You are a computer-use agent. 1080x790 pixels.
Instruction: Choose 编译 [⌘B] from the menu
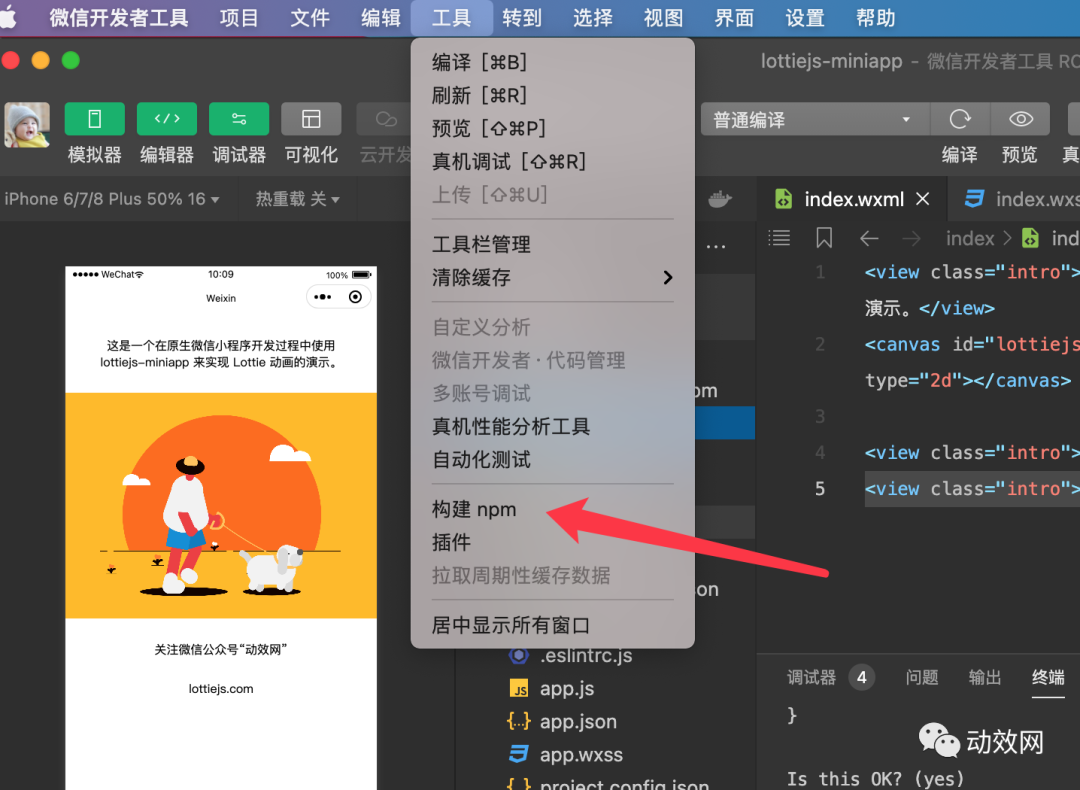point(552,62)
